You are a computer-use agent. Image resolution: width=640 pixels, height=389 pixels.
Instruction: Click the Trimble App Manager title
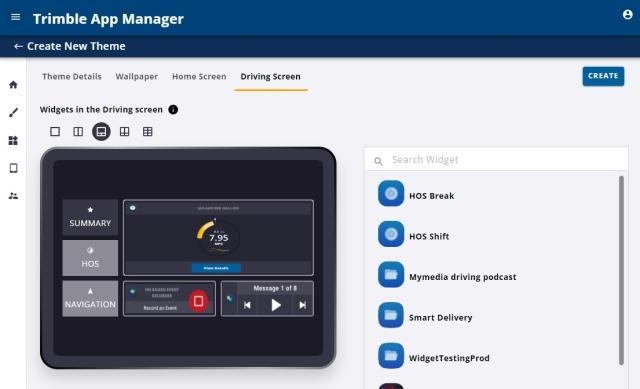click(x=108, y=19)
